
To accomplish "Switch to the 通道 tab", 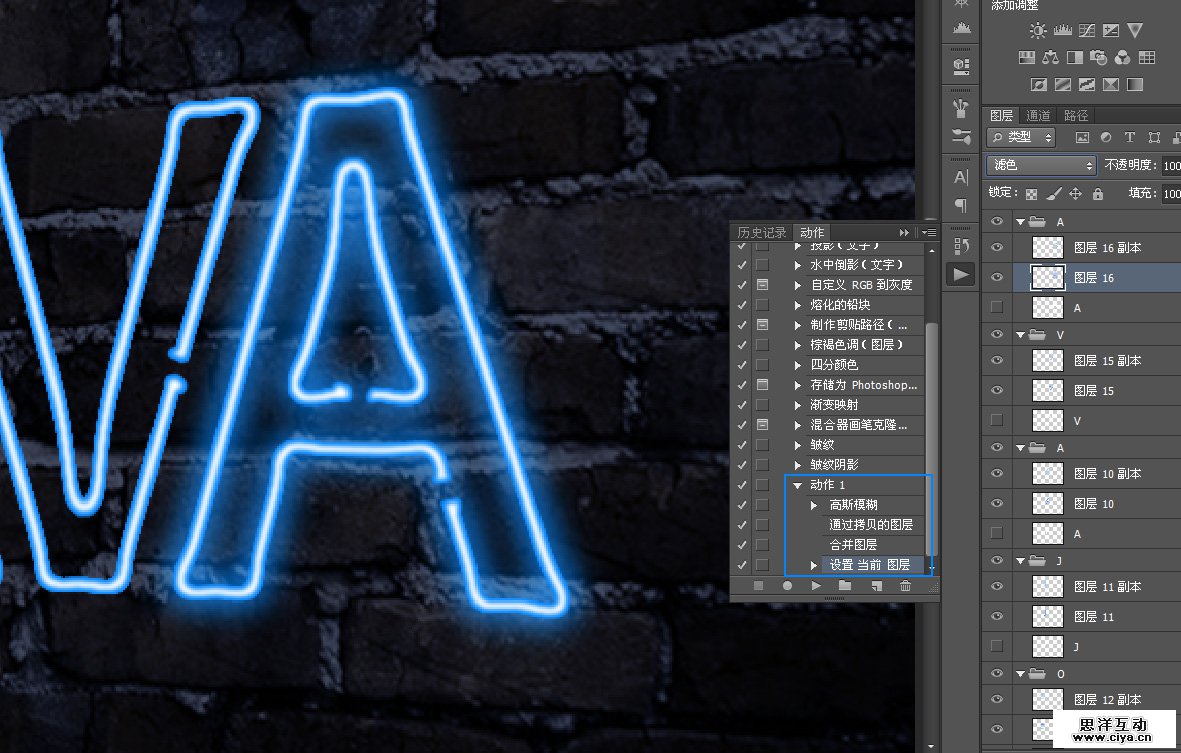I will (x=1038, y=116).
